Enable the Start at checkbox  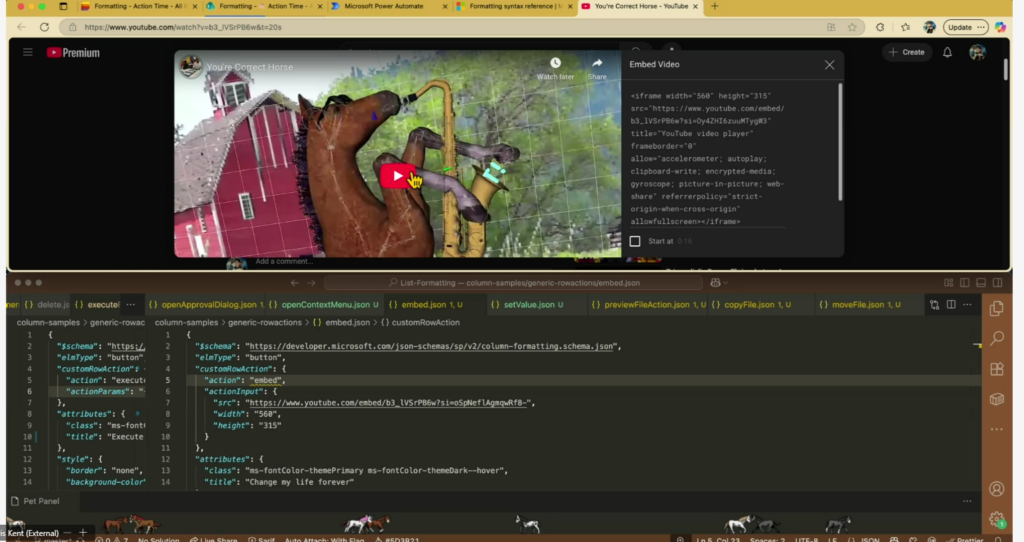635,241
